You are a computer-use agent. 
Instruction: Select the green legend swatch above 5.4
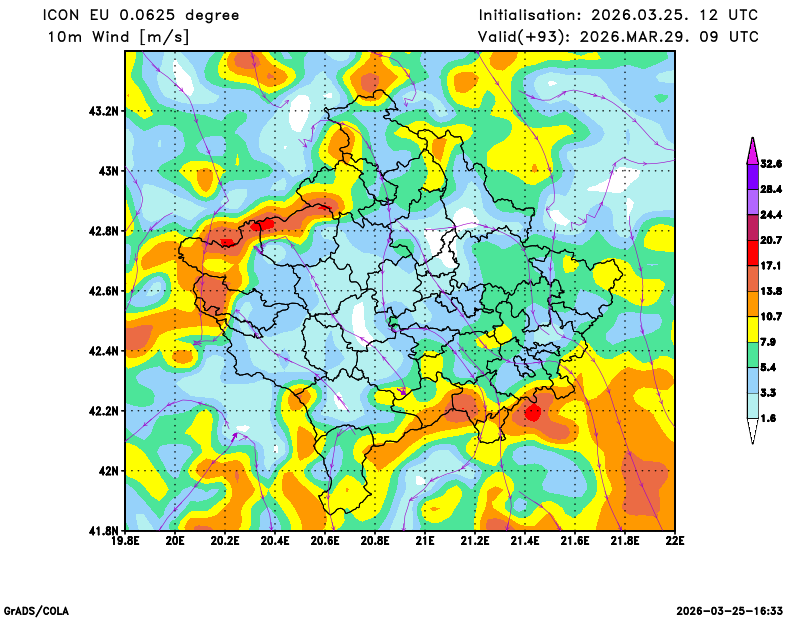click(x=752, y=355)
